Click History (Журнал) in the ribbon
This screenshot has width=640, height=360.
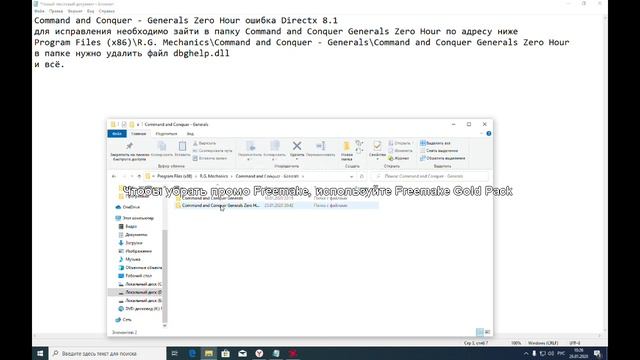coord(399,158)
